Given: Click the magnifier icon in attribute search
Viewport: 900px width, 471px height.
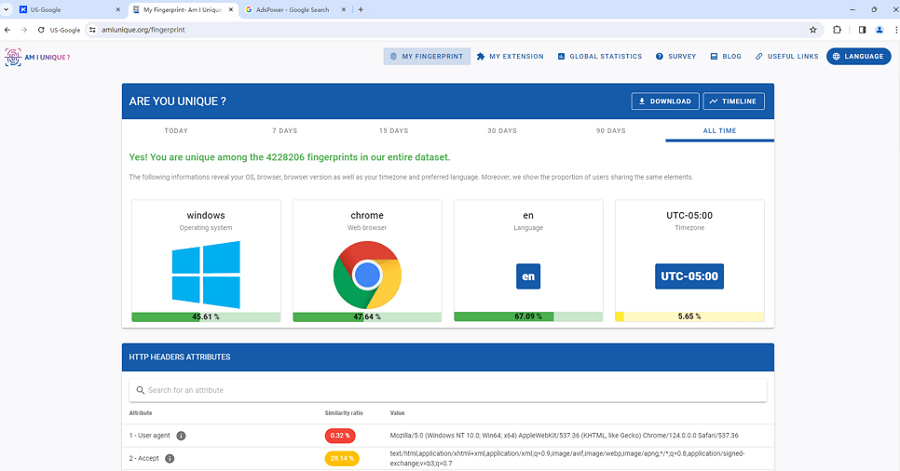Looking at the screenshot, I should (x=140, y=390).
